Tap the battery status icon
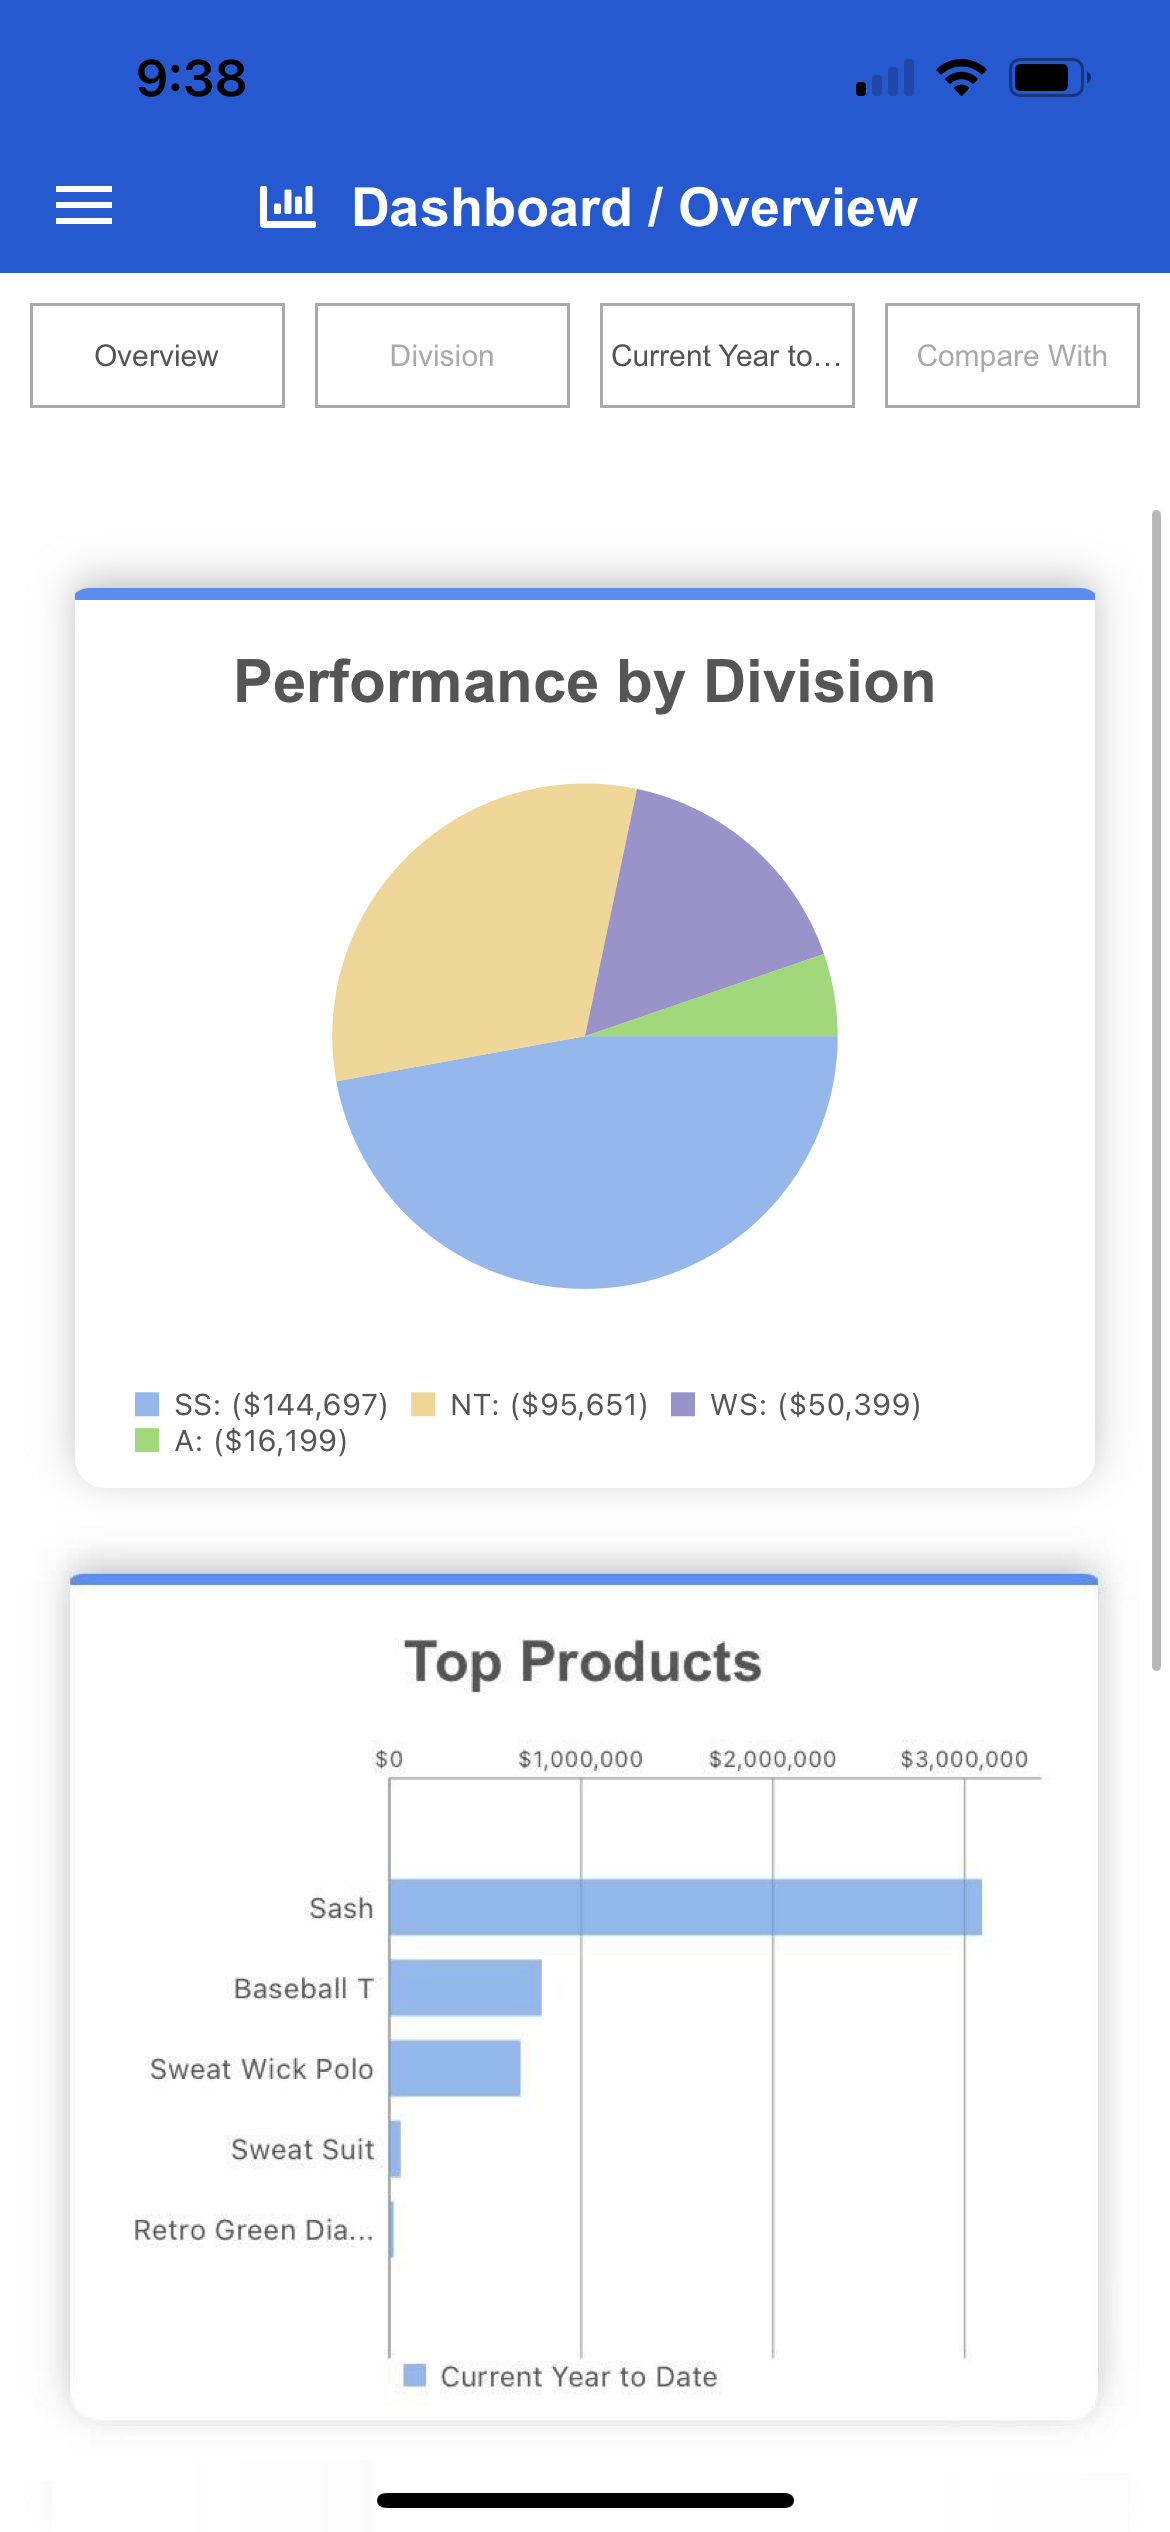1170x2532 pixels. tap(1048, 77)
